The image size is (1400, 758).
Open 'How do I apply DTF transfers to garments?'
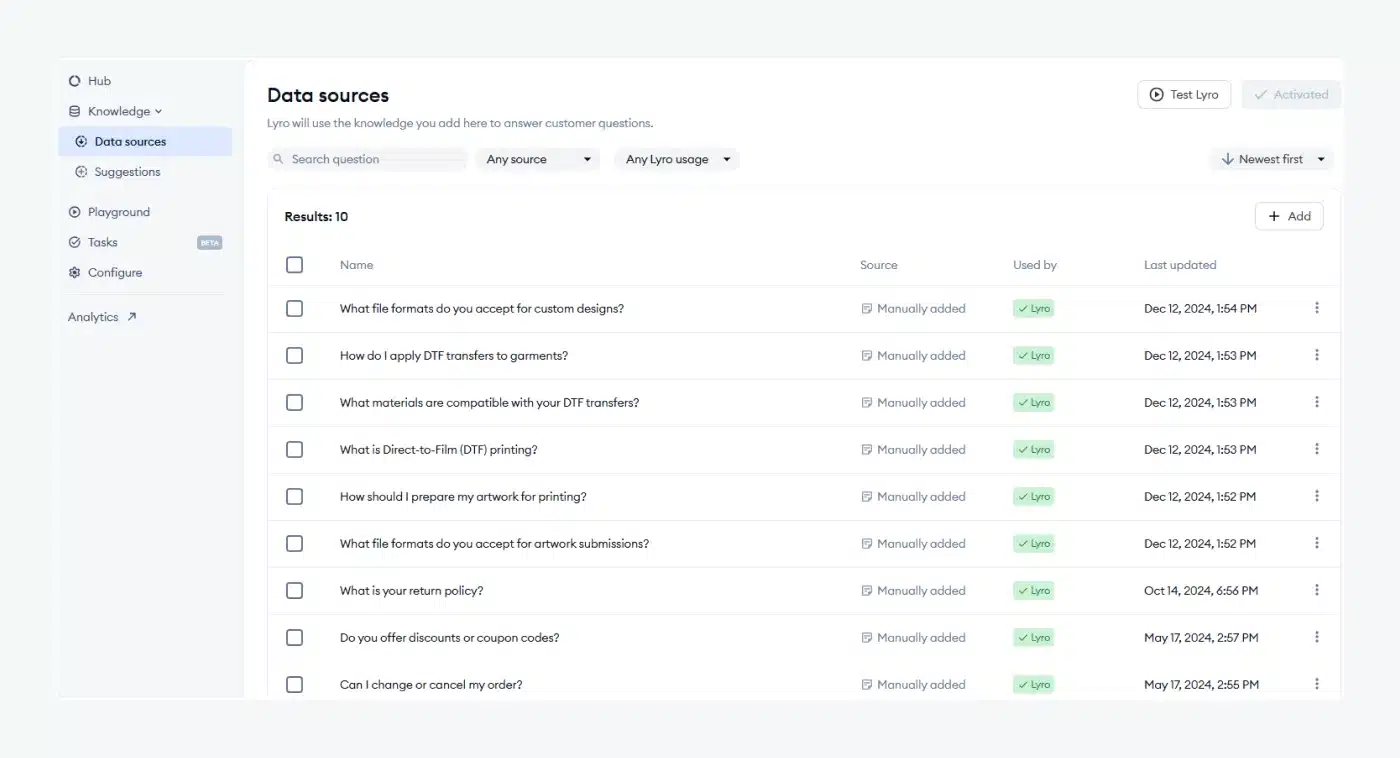454,356
